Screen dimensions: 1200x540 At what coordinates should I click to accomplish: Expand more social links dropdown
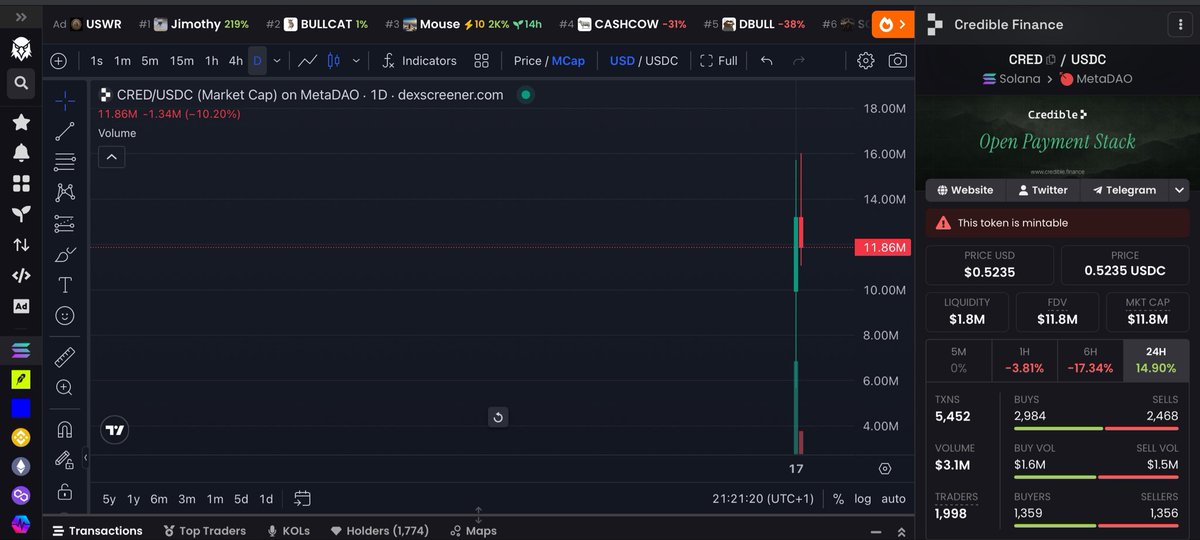[1180, 190]
